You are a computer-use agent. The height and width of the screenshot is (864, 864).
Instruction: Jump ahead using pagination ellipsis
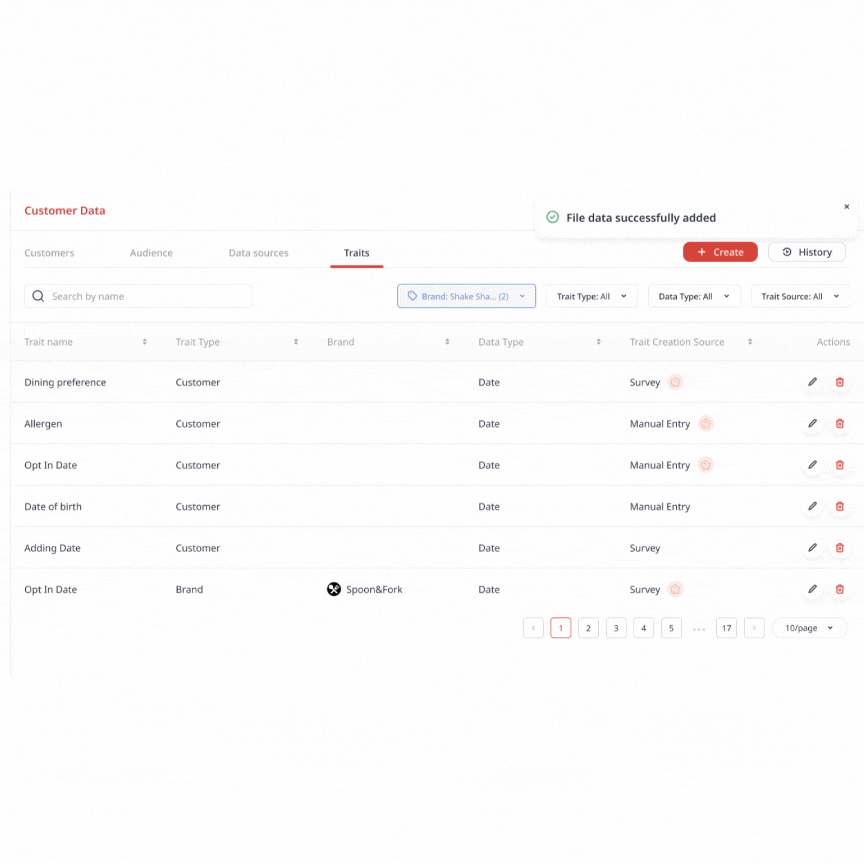tap(699, 629)
